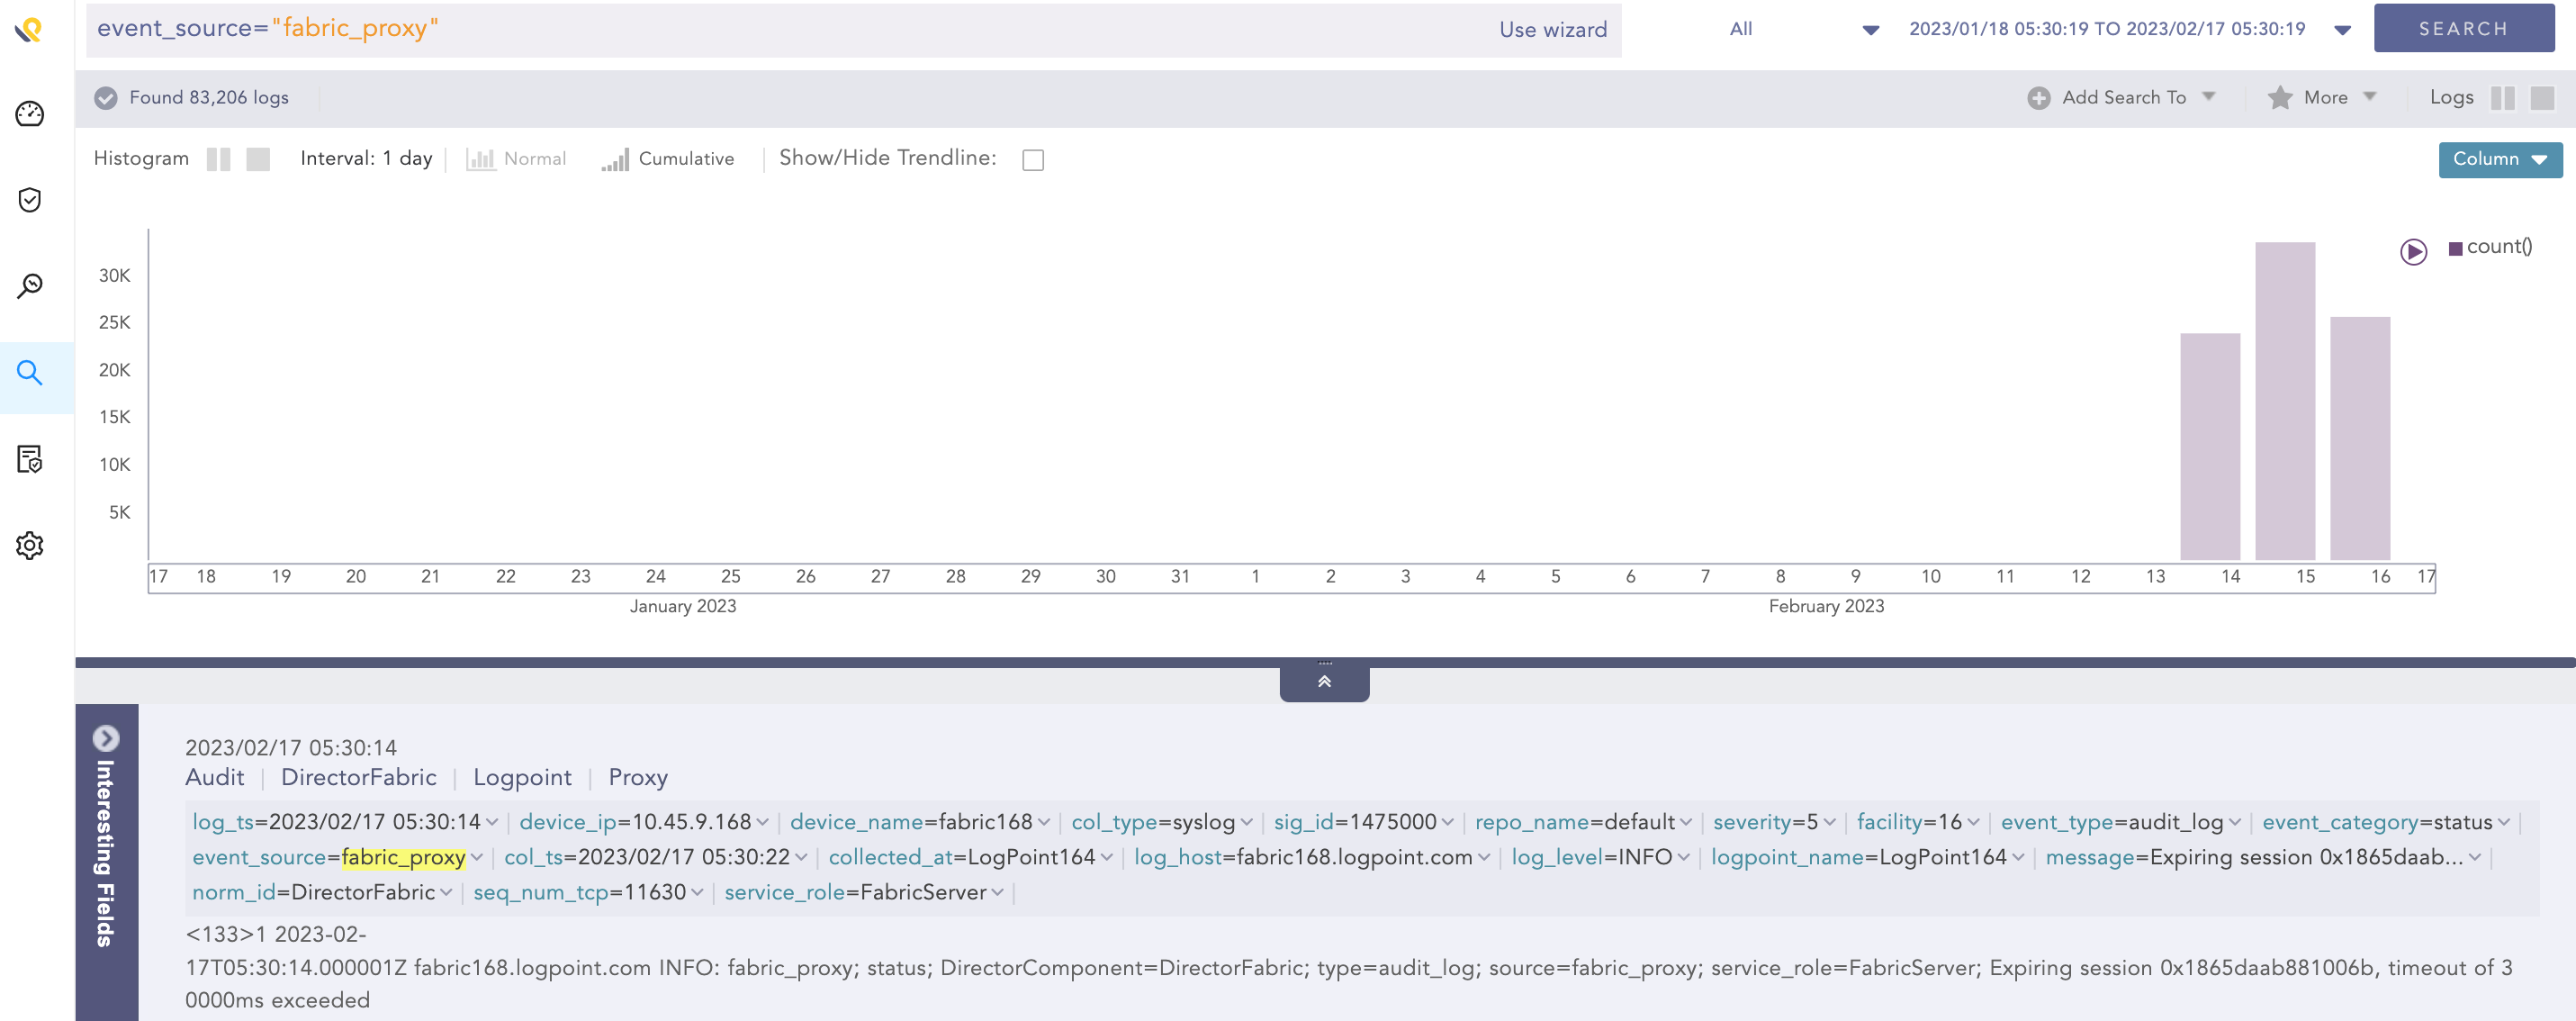
Task: Open the Reports document icon in sidebar
Action: tap(30, 460)
